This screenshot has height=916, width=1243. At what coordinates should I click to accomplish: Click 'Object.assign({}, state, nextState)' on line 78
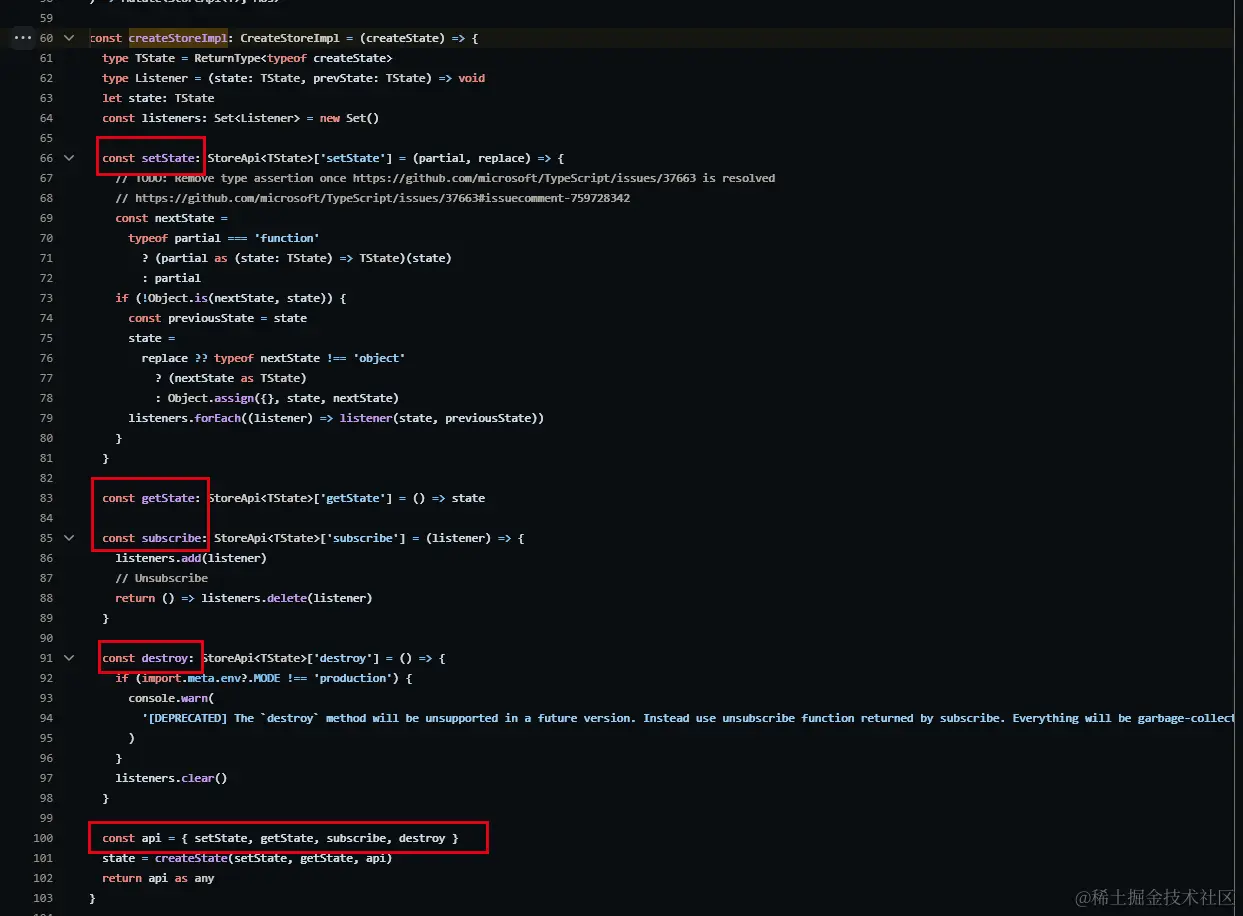pyautogui.click(x=283, y=398)
